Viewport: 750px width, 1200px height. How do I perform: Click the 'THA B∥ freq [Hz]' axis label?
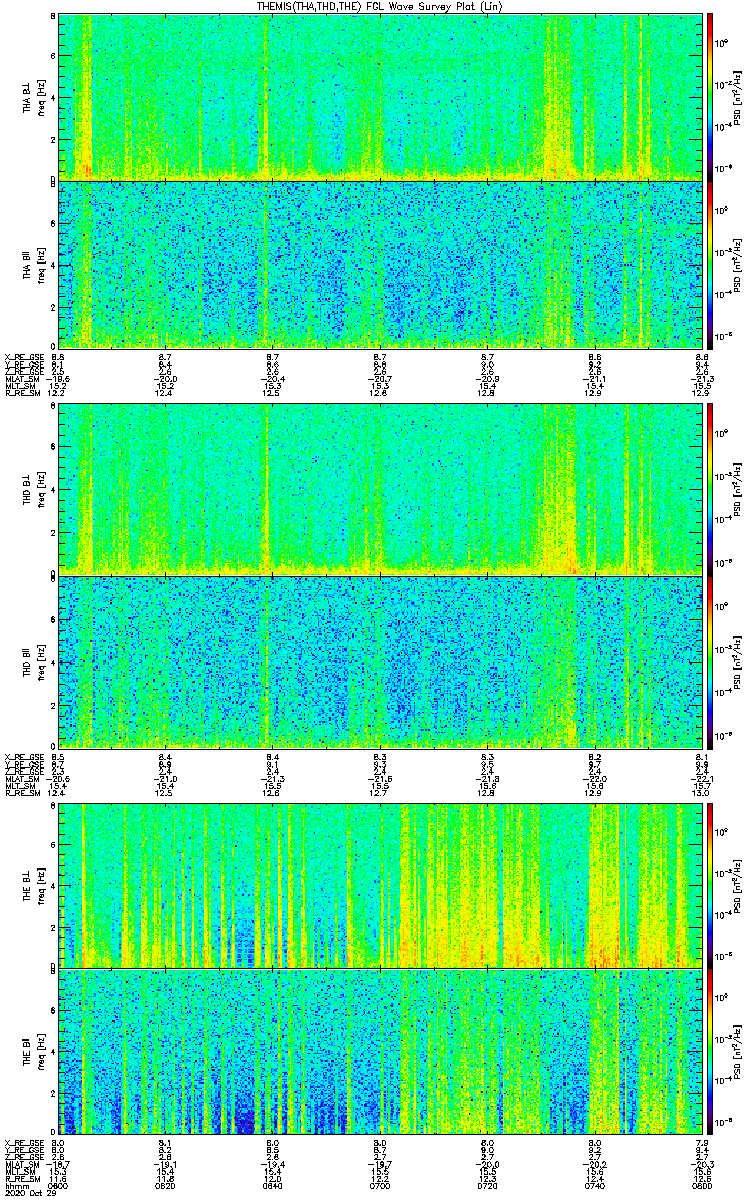point(33,264)
